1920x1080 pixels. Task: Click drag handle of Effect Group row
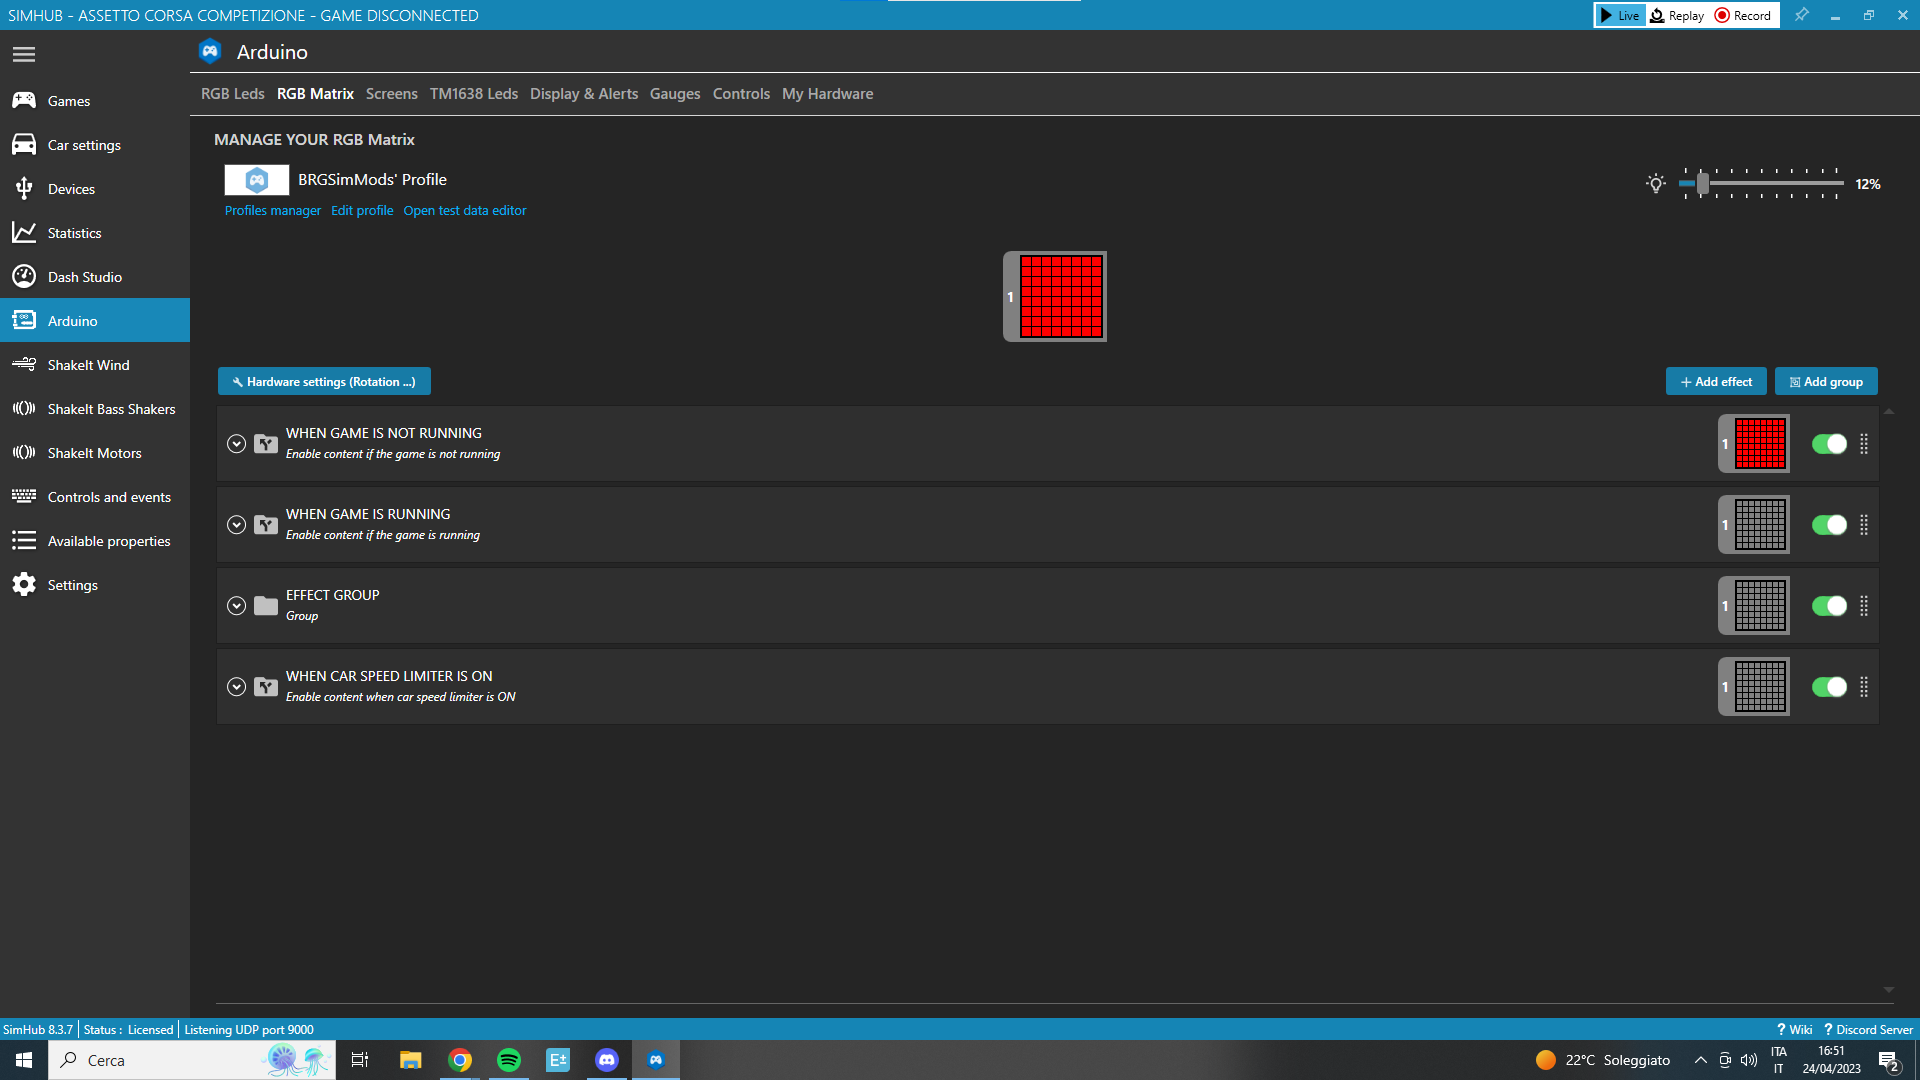[1864, 606]
